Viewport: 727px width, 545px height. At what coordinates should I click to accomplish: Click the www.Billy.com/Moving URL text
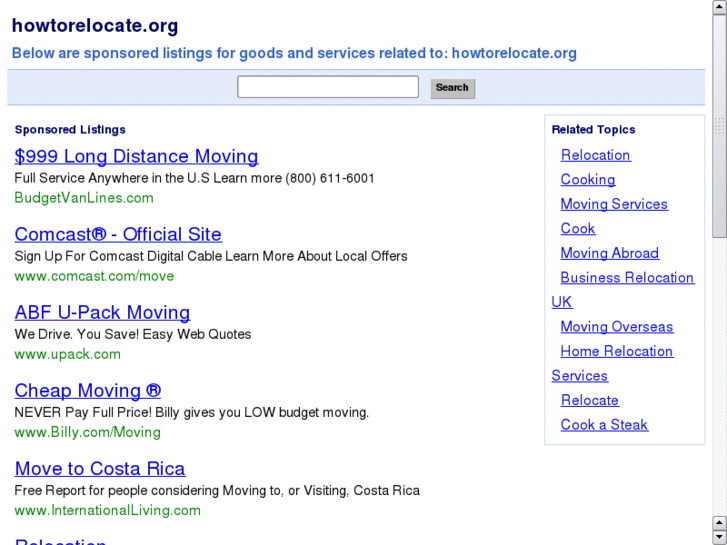[x=88, y=432]
